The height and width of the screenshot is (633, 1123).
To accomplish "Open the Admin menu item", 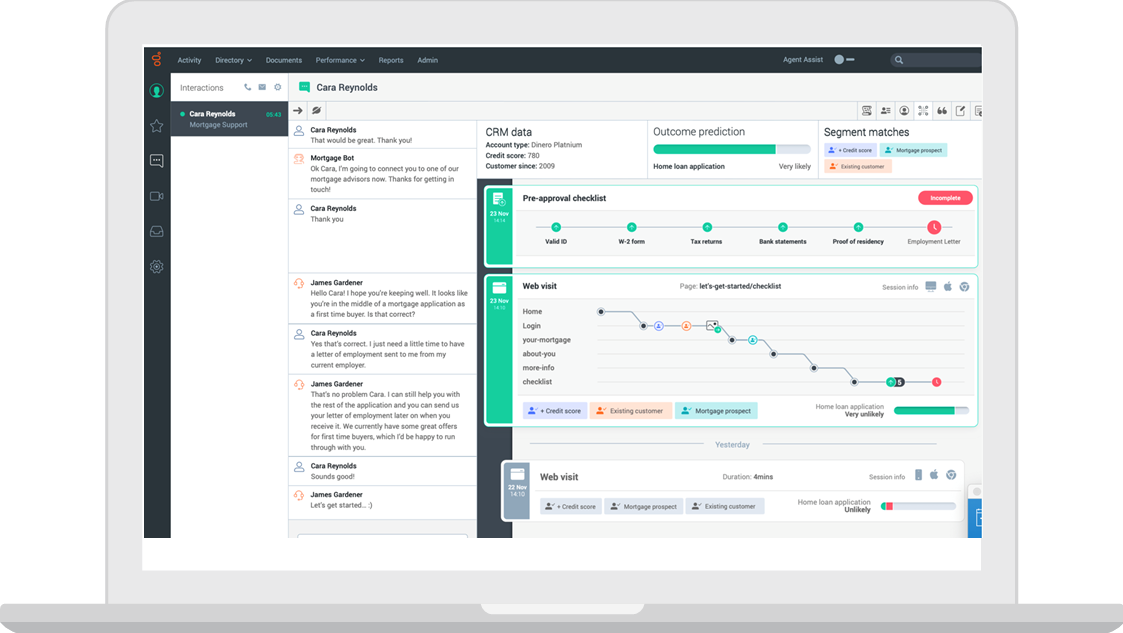I will coord(428,60).
